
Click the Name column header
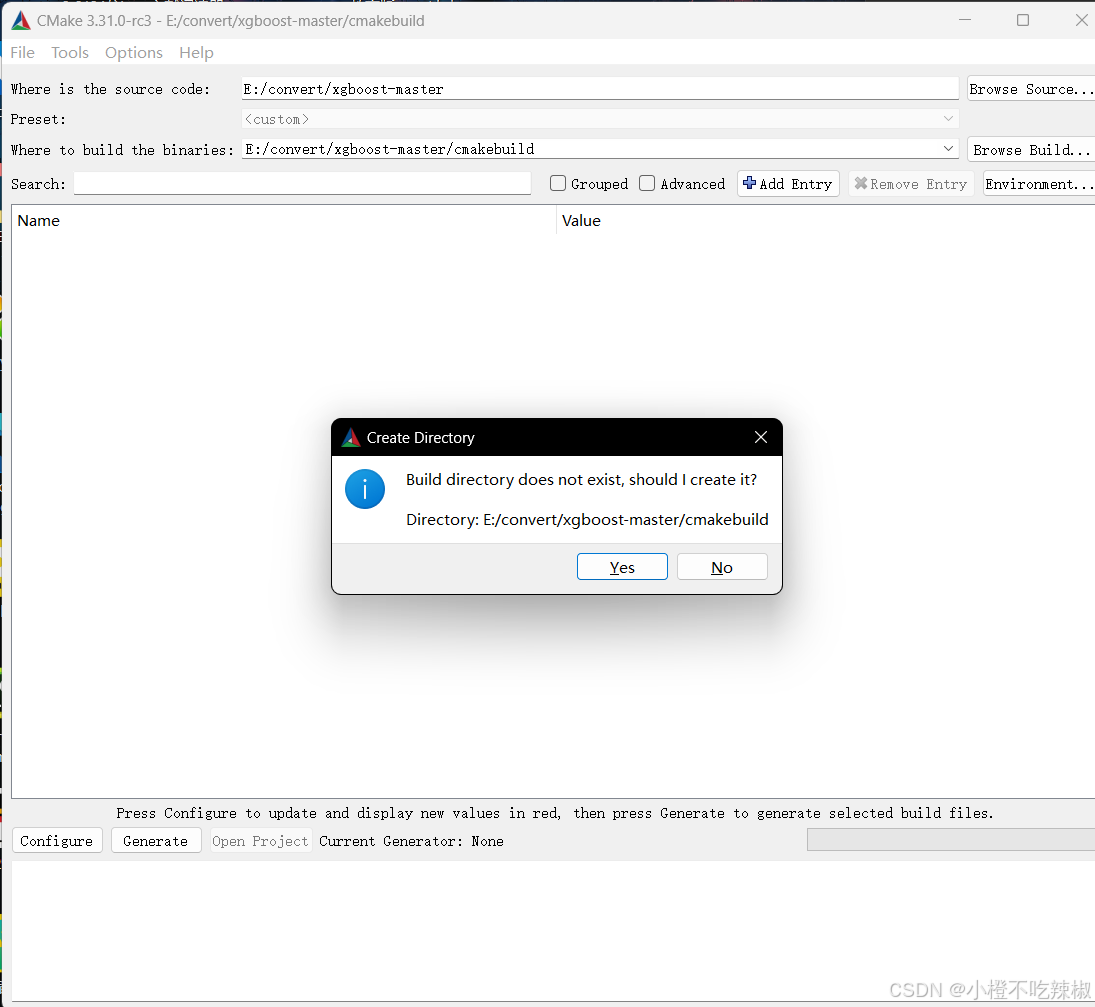[284, 221]
